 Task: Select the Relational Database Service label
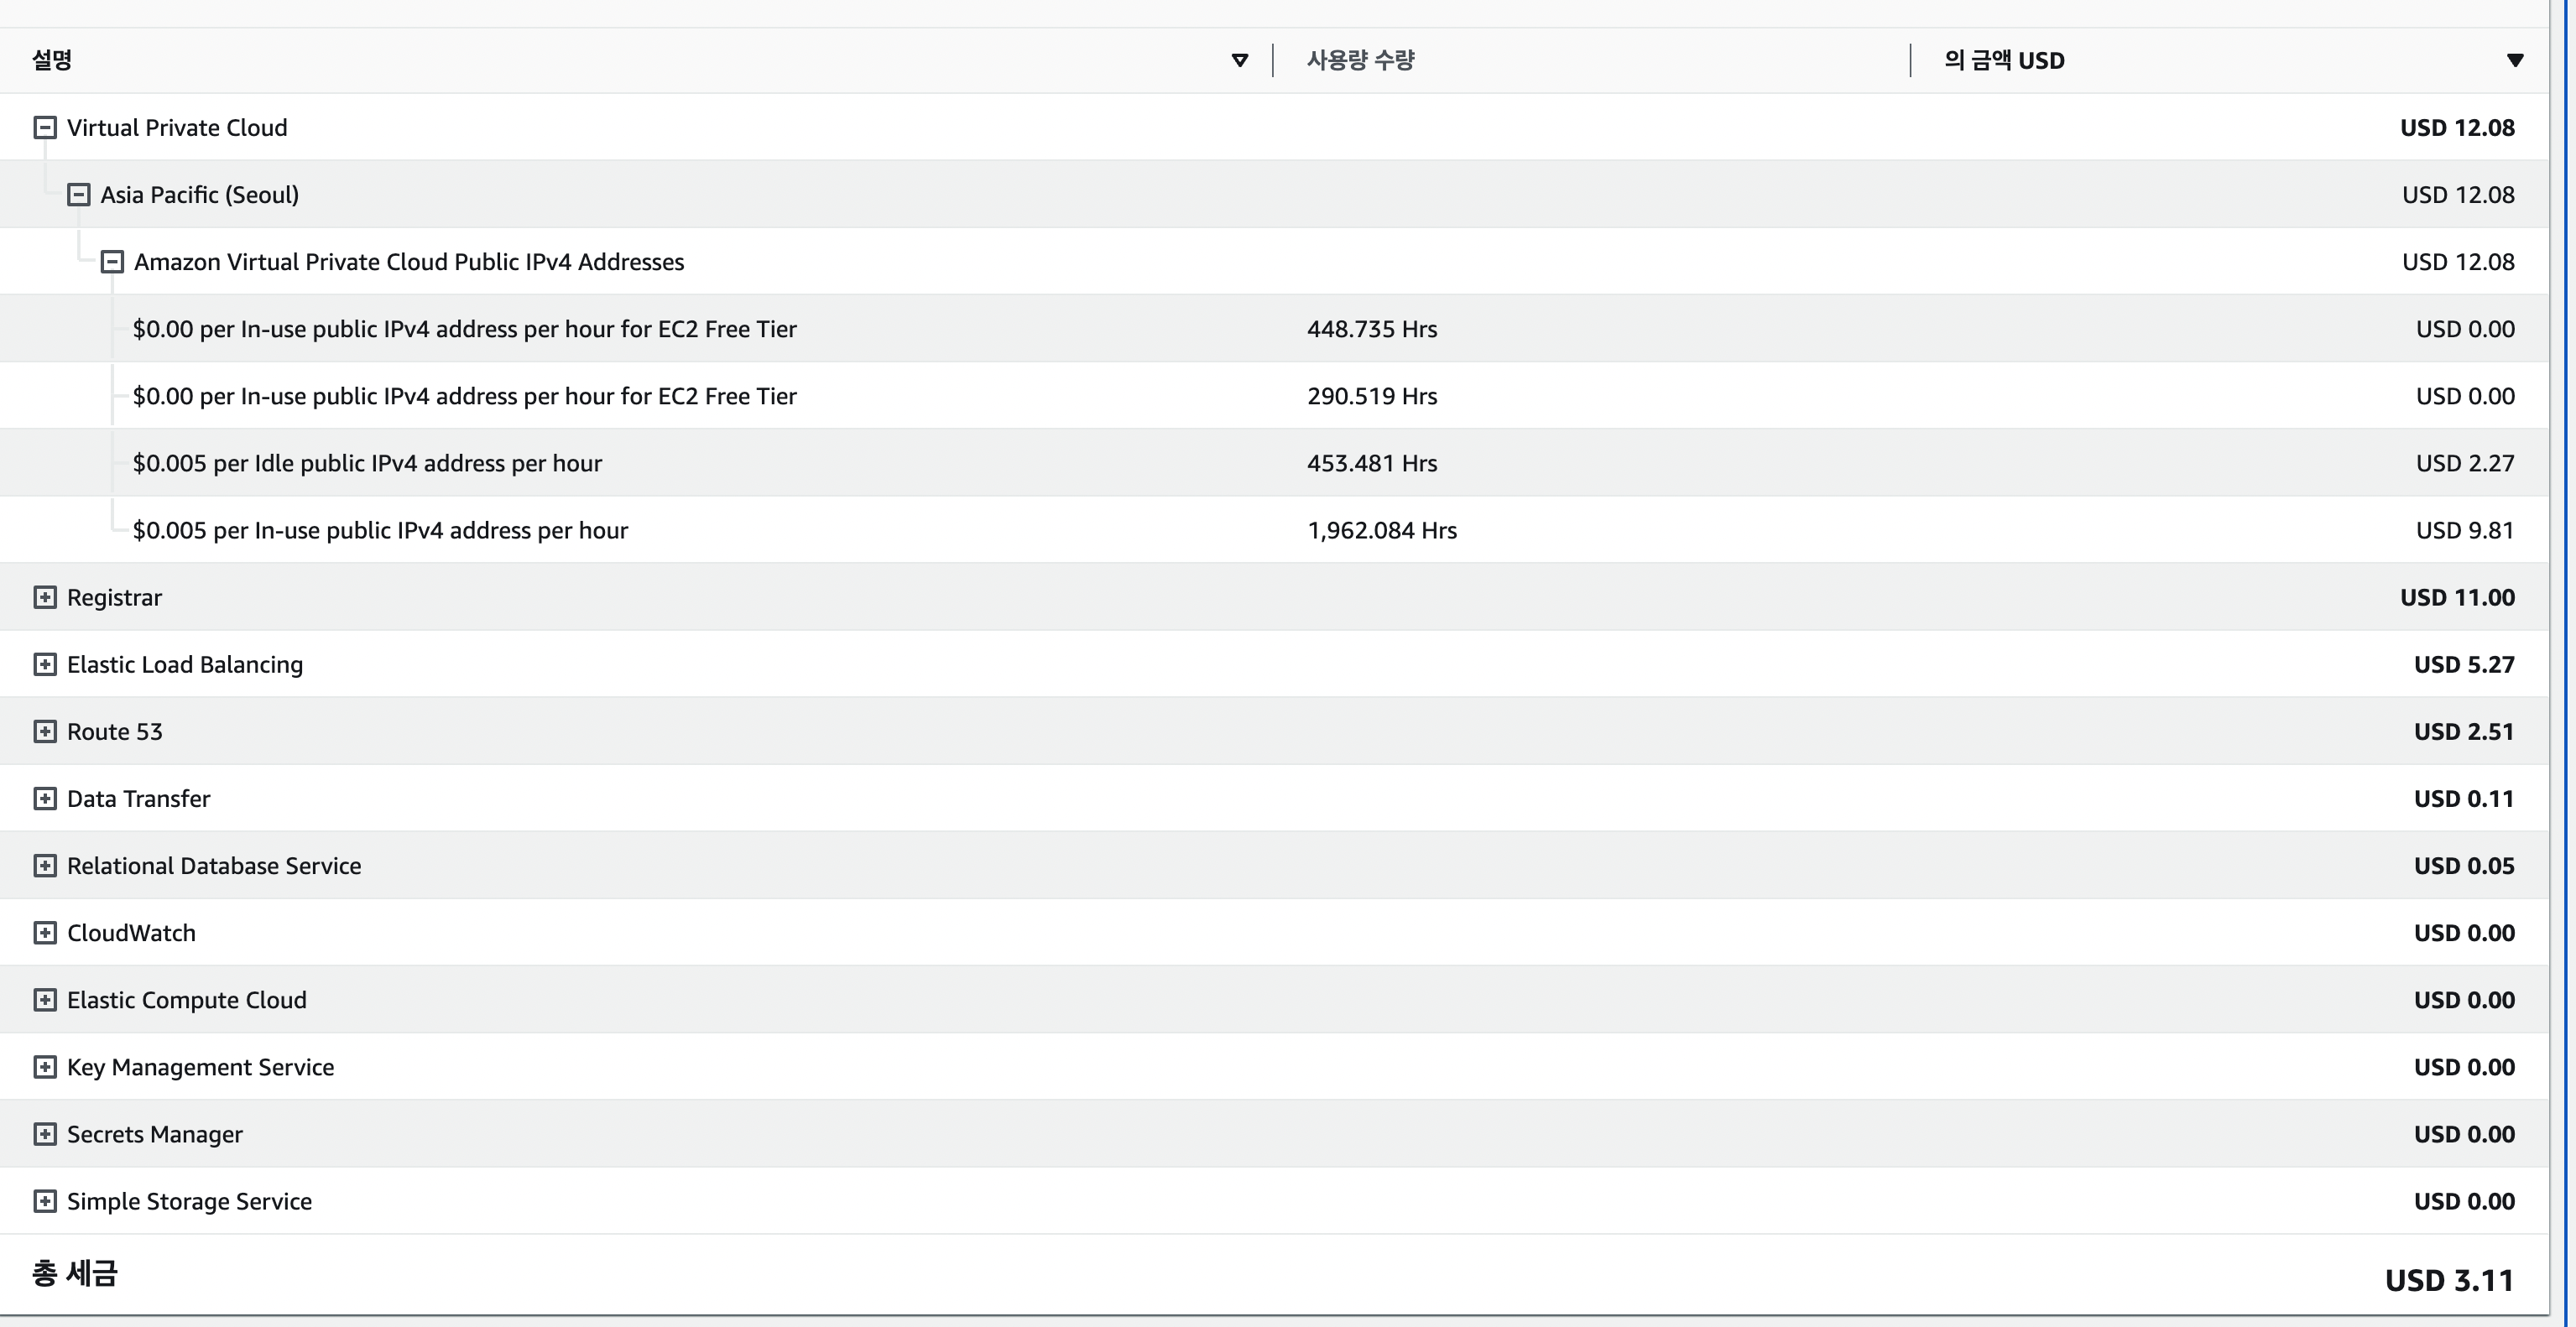[x=214, y=865]
